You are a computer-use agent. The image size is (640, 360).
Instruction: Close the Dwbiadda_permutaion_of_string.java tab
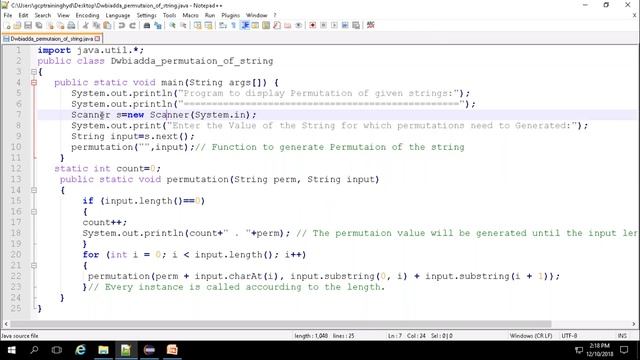(97, 39)
